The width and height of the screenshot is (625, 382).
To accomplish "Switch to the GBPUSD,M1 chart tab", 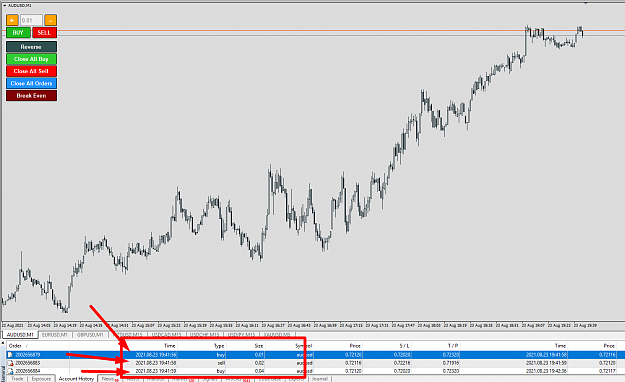I will coord(90,335).
